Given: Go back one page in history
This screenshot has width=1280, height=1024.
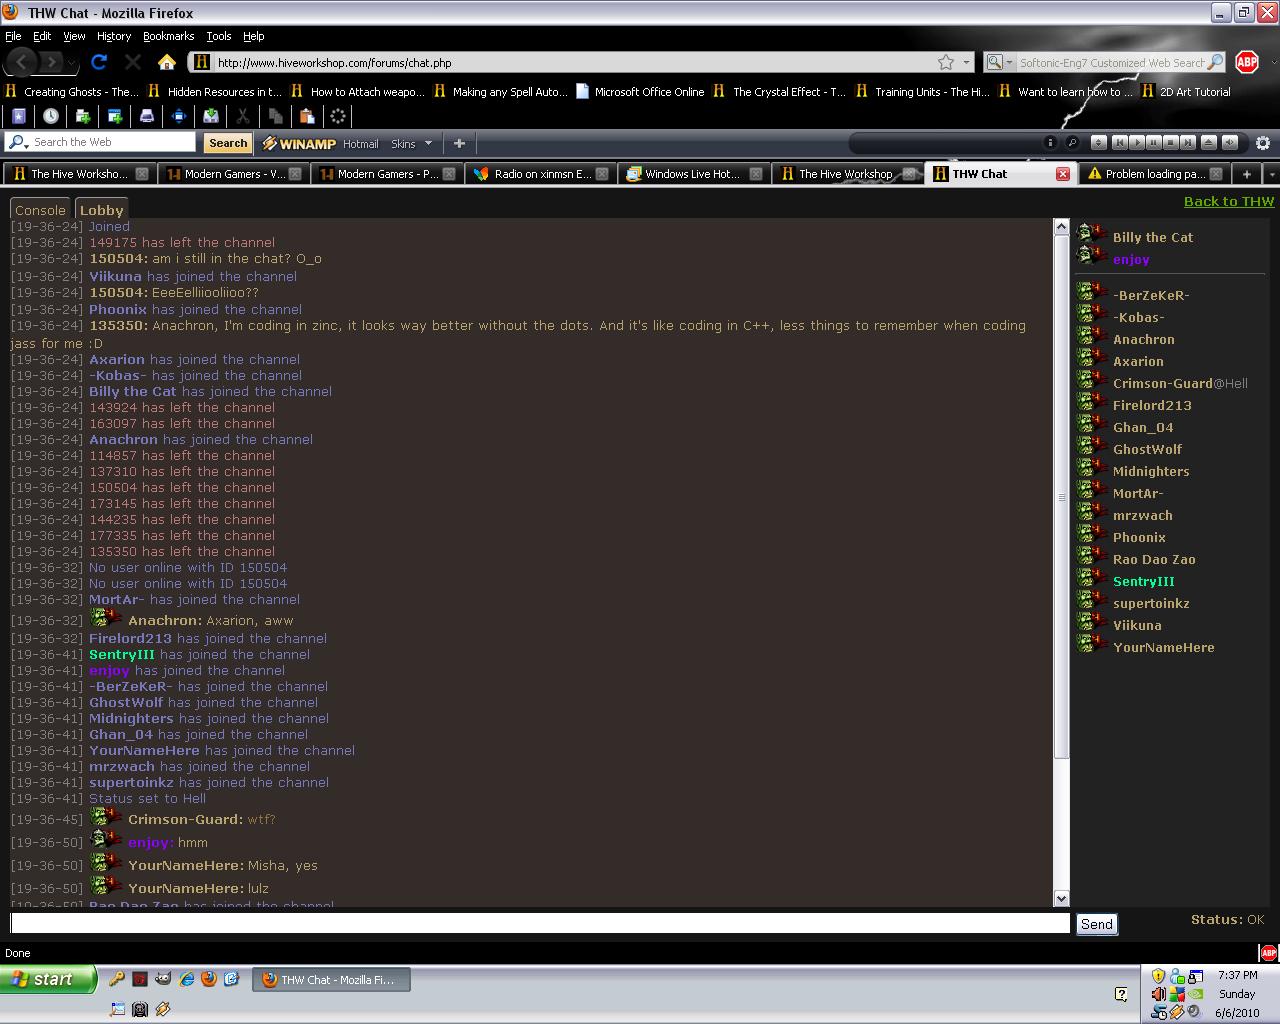Looking at the screenshot, I should pos(22,62).
